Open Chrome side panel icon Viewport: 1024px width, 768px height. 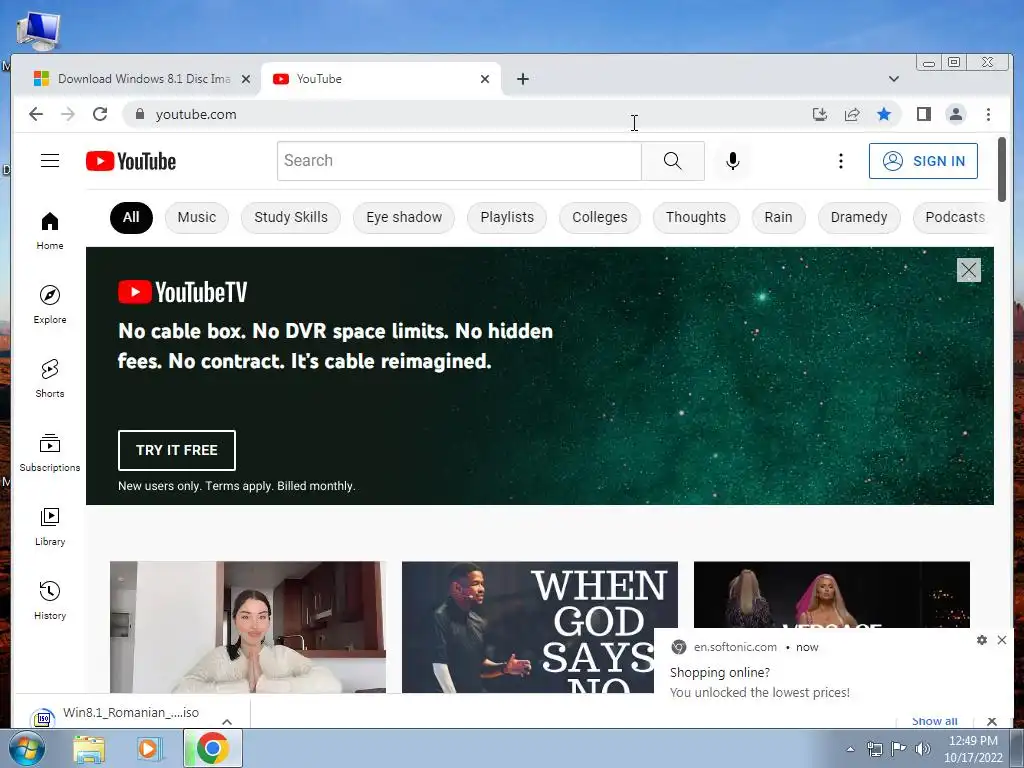click(x=923, y=114)
